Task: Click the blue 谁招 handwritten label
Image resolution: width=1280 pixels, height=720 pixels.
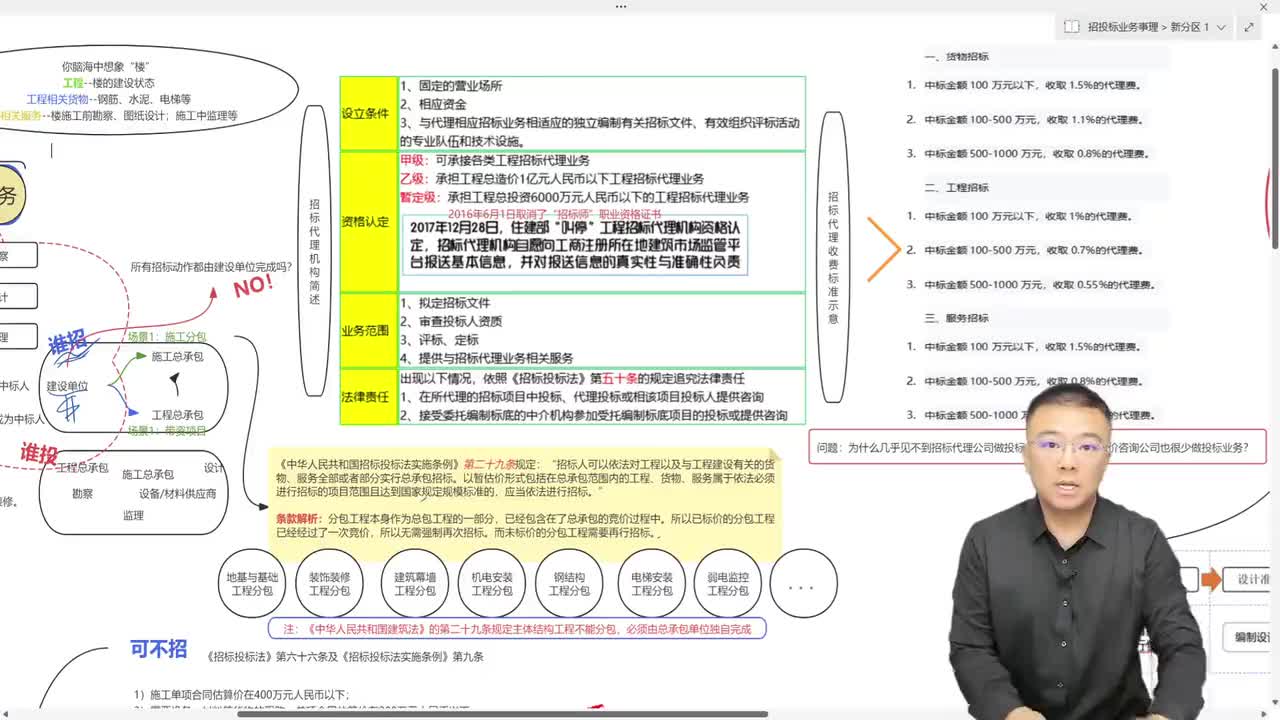Action: click(x=68, y=341)
